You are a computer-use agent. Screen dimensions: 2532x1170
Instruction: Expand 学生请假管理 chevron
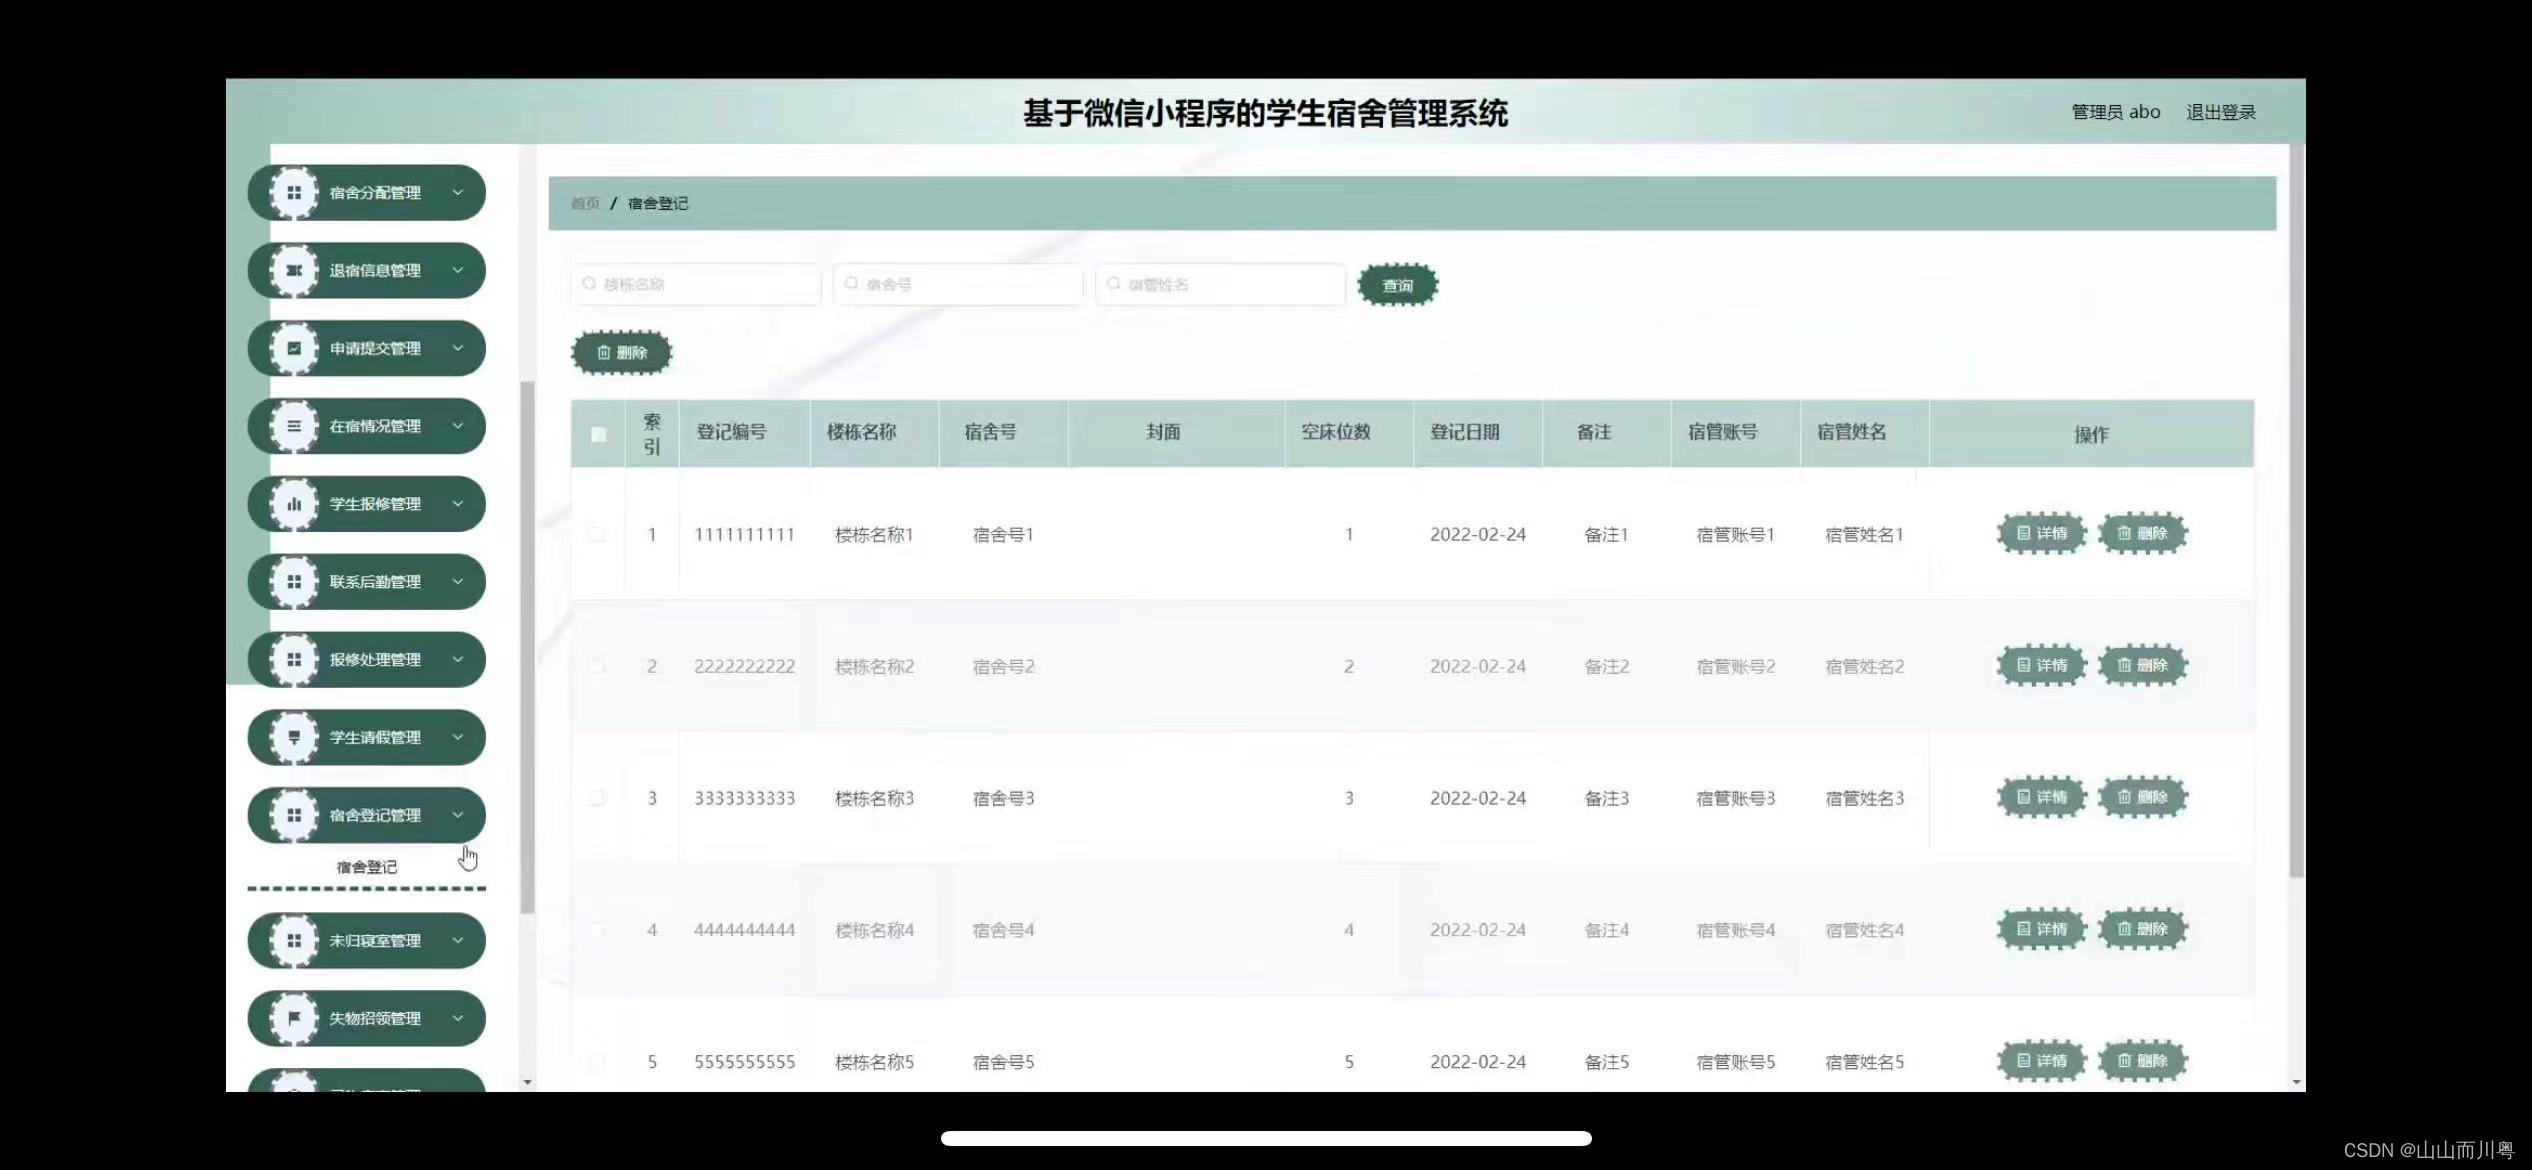click(458, 737)
